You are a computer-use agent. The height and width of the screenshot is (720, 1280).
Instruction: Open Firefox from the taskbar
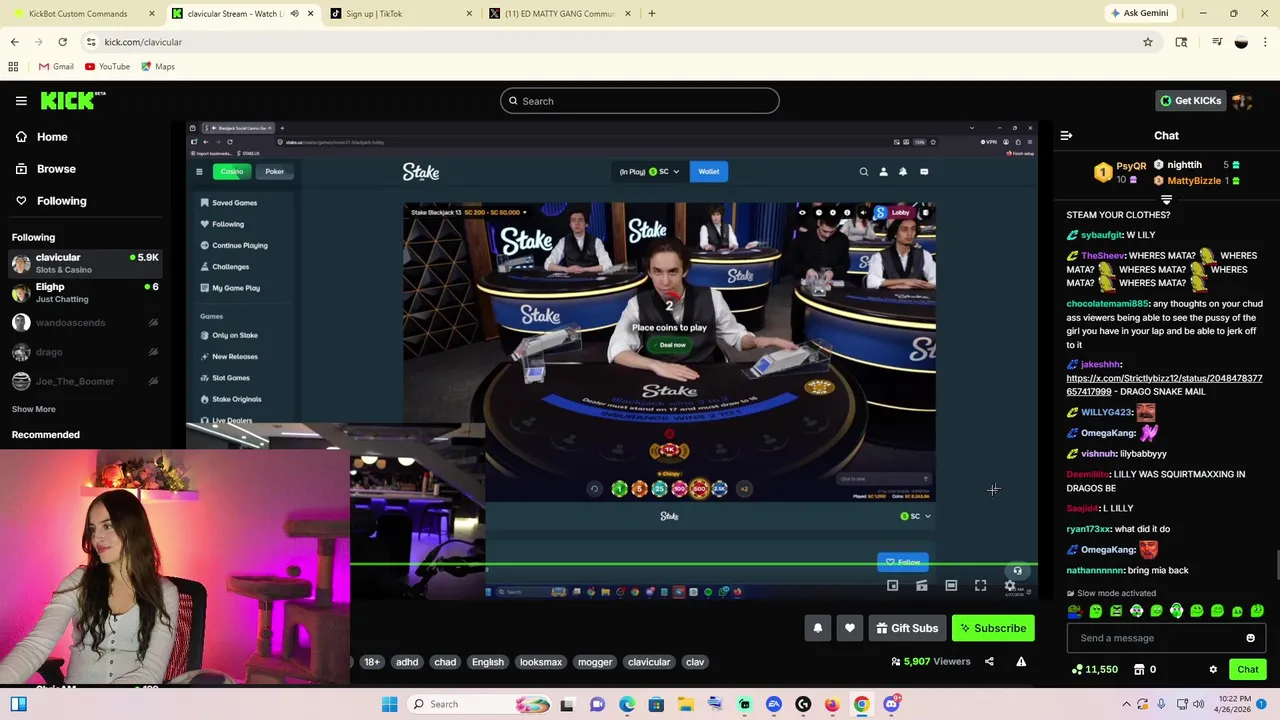point(832,704)
